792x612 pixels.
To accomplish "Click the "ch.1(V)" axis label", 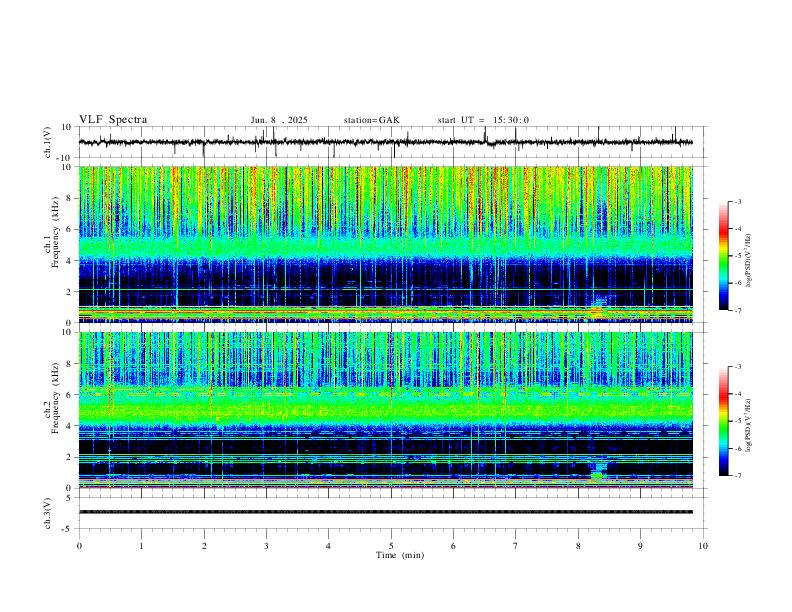I will tap(48, 142).
